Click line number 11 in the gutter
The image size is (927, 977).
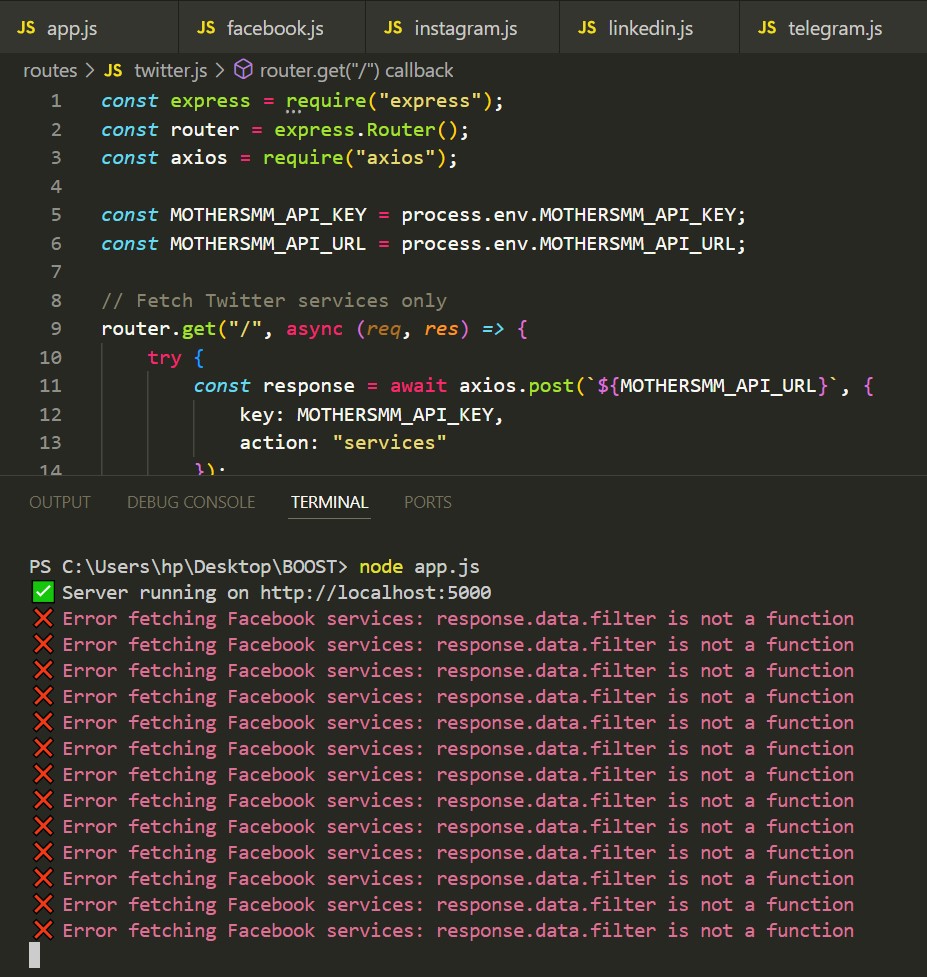point(50,386)
